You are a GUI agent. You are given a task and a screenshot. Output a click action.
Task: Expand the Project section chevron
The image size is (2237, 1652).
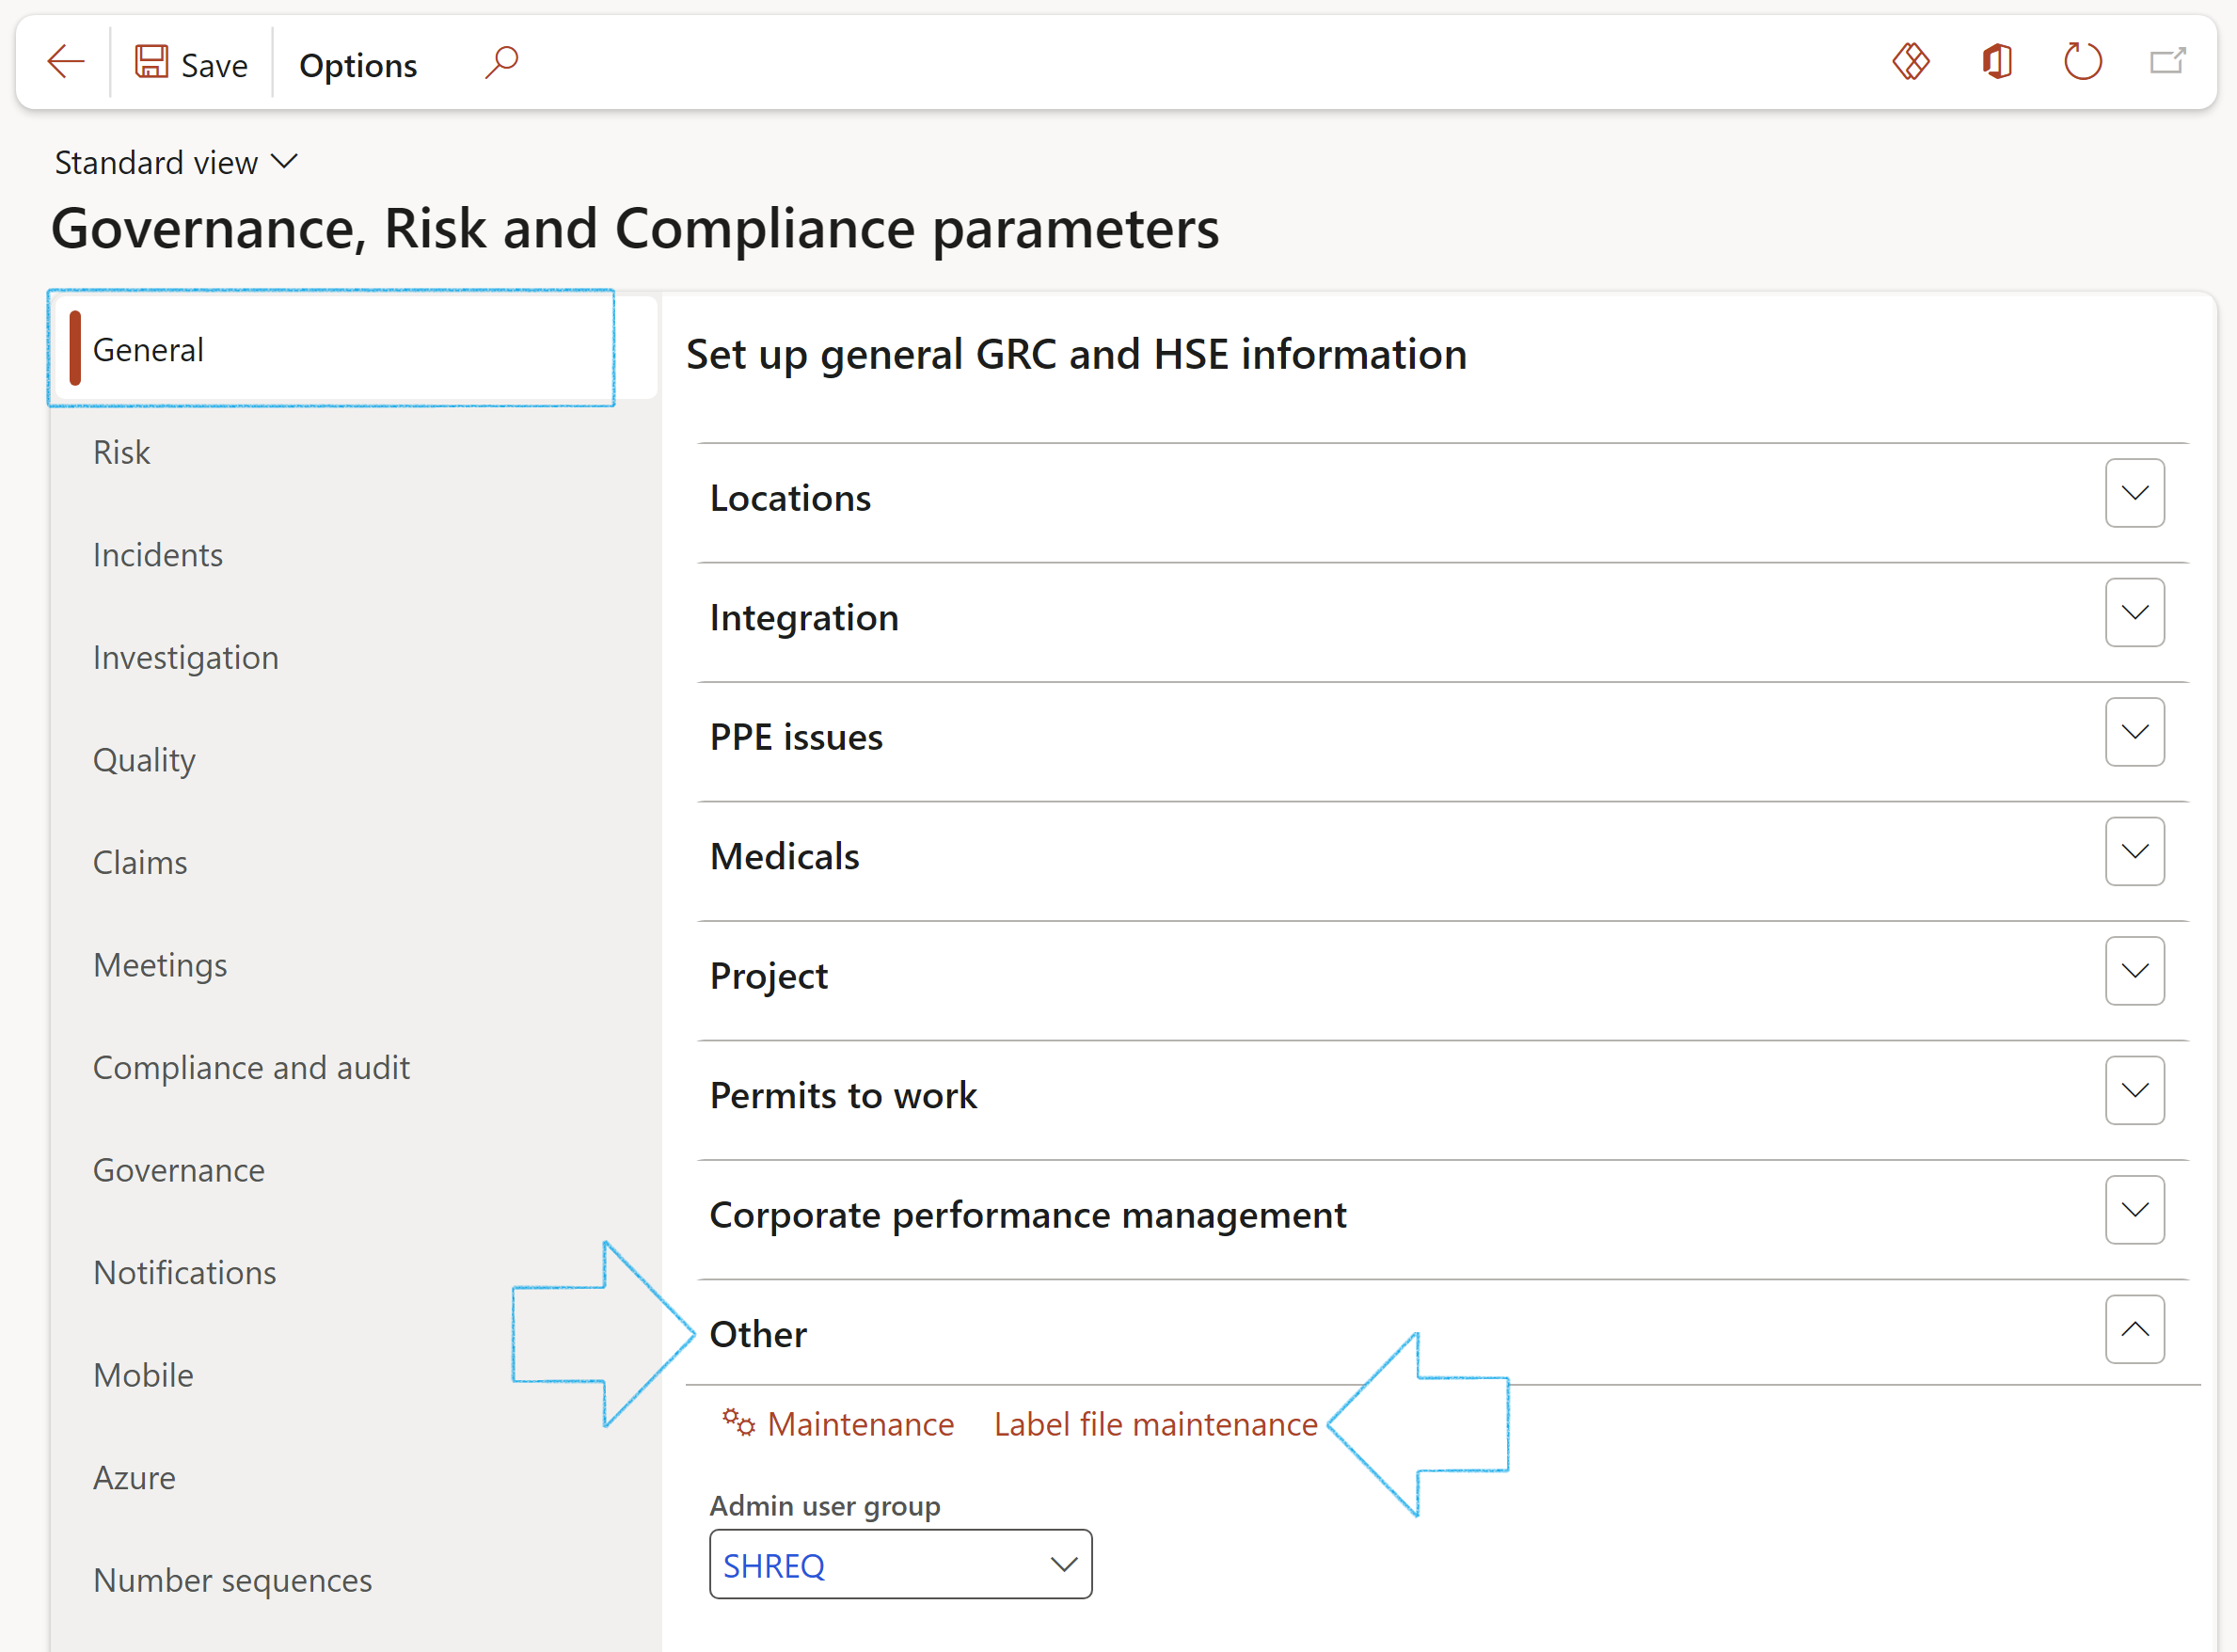click(x=2134, y=971)
